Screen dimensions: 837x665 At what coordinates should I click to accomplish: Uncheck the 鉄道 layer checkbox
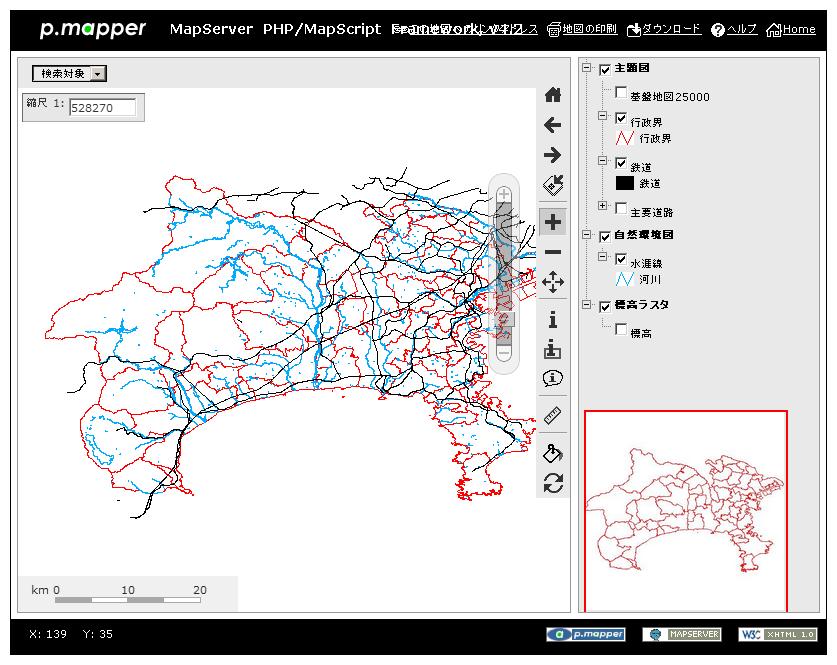pyautogui.click(x=621, y=163)
